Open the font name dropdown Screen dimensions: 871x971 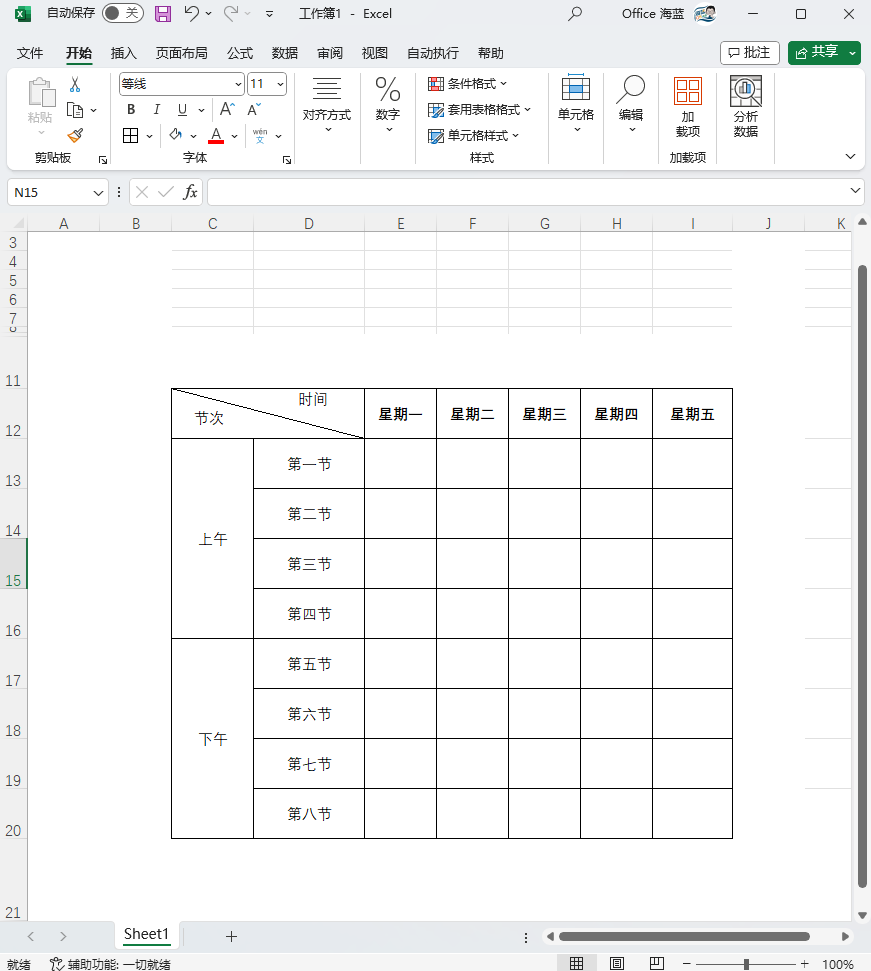coord(238,84)
